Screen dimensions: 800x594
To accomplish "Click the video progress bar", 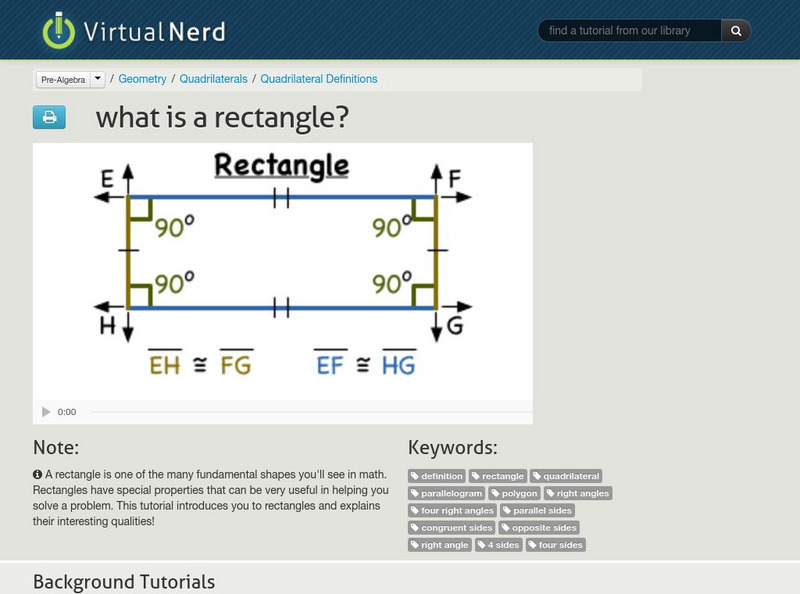I will (x=300, y=409).
